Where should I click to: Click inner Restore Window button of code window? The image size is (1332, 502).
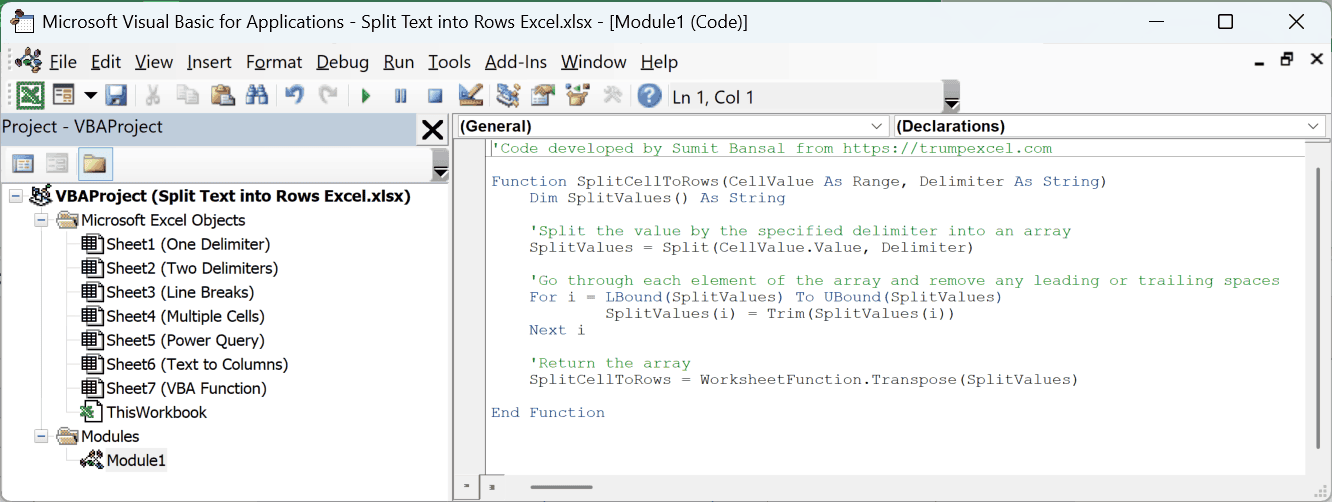pyautogui.click(x=1287, y=59)
